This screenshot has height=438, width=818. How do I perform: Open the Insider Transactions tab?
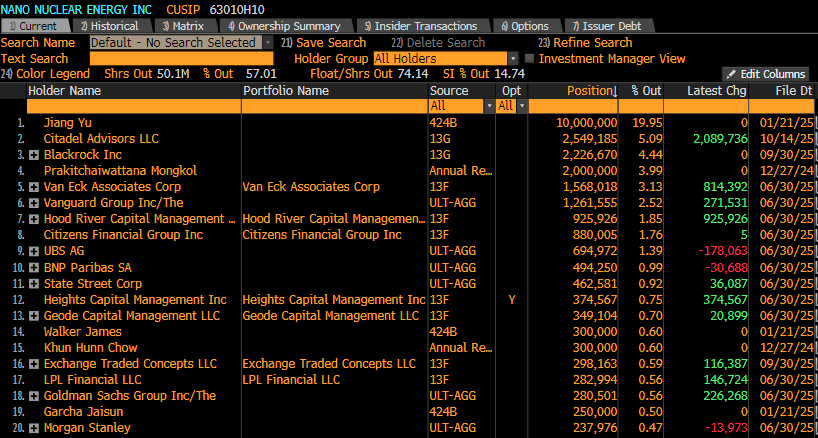point(422,26)
